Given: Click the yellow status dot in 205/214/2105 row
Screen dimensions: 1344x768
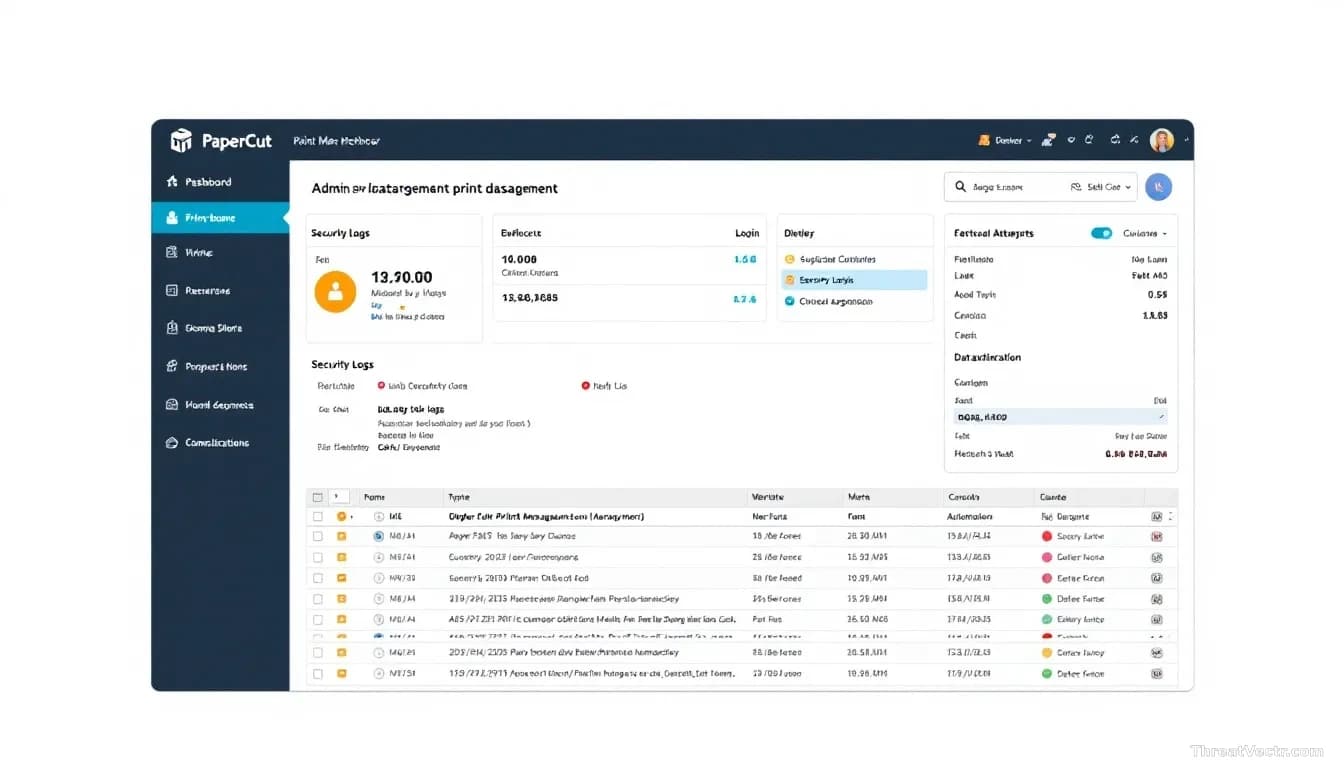Looking at the screenshot, I should (x=1047, y=653).
